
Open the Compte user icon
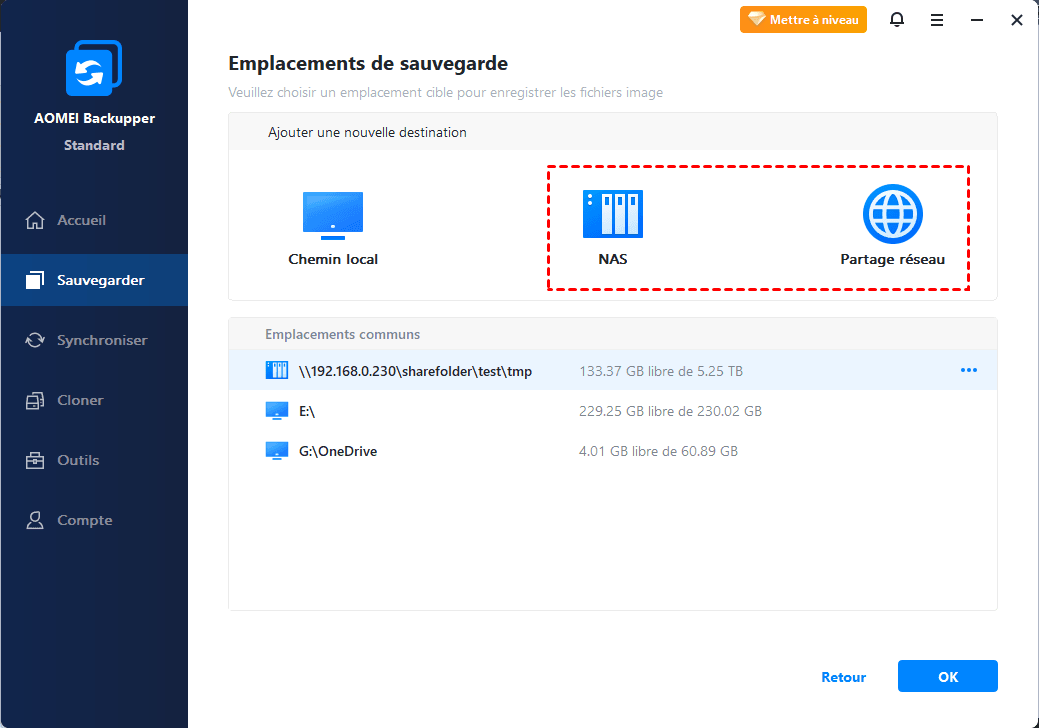[34, 520]
